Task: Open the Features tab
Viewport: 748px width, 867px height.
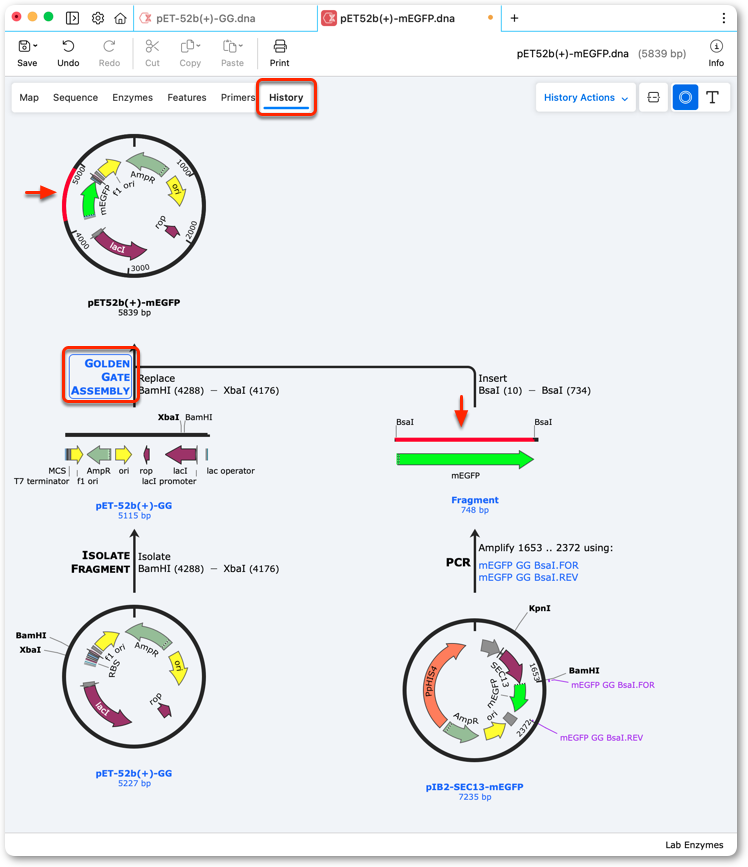Action: click(x=187, y=97)
